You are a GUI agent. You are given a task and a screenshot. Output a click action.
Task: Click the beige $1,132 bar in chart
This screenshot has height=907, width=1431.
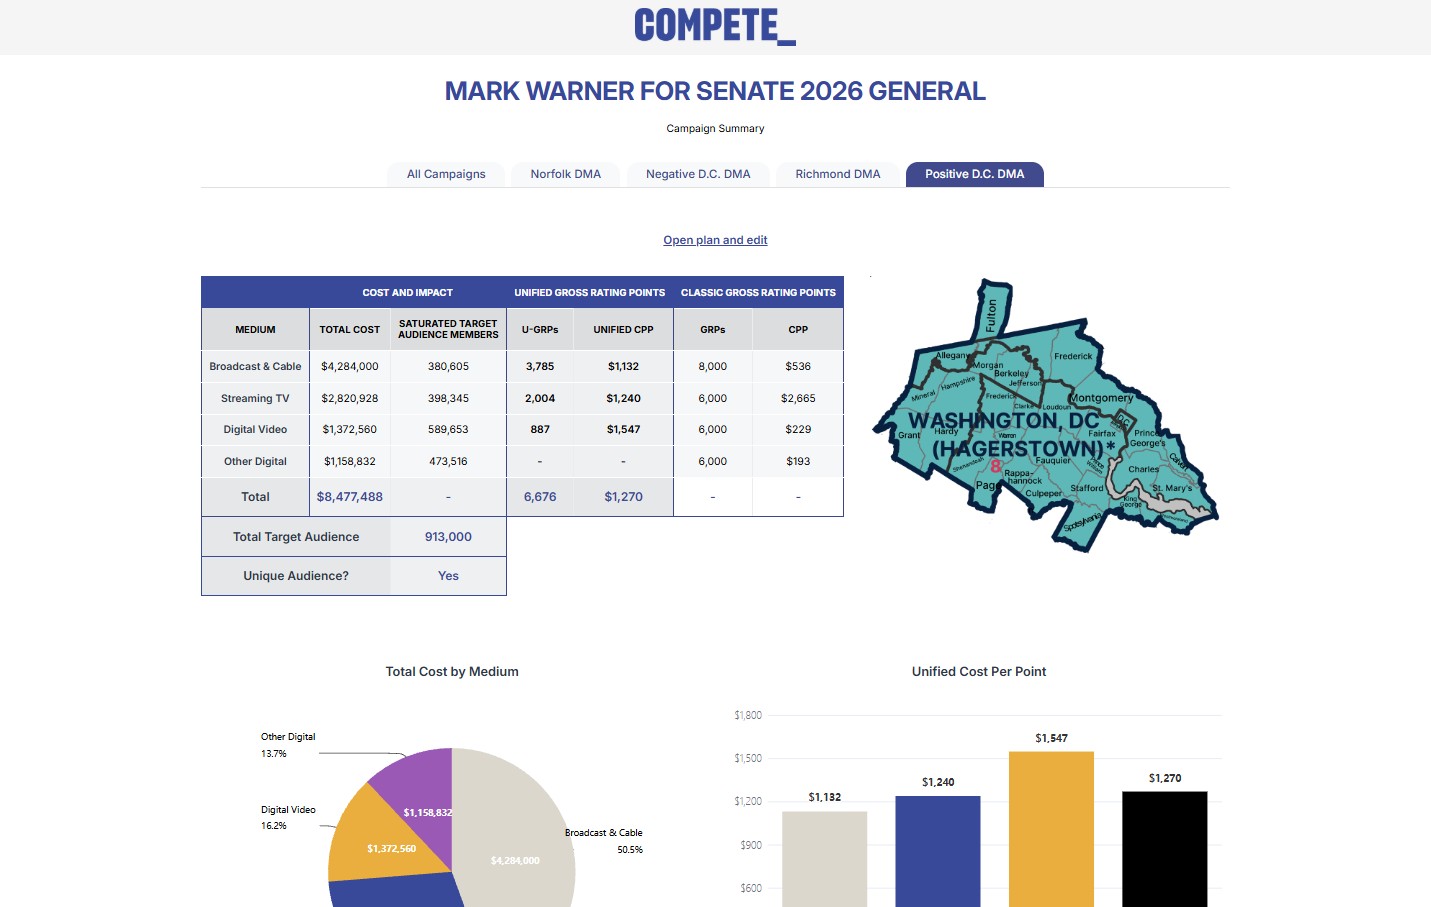[x=824, y=859]
